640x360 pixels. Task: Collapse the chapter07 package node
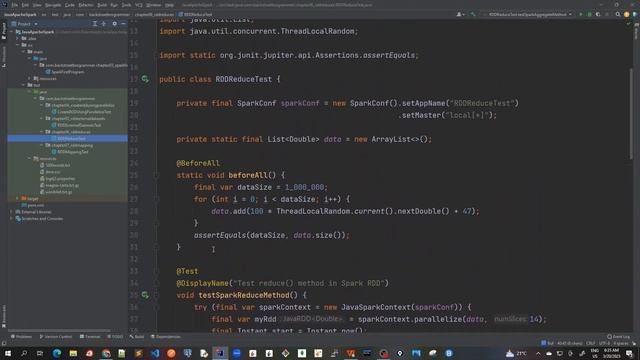(42, 145)
